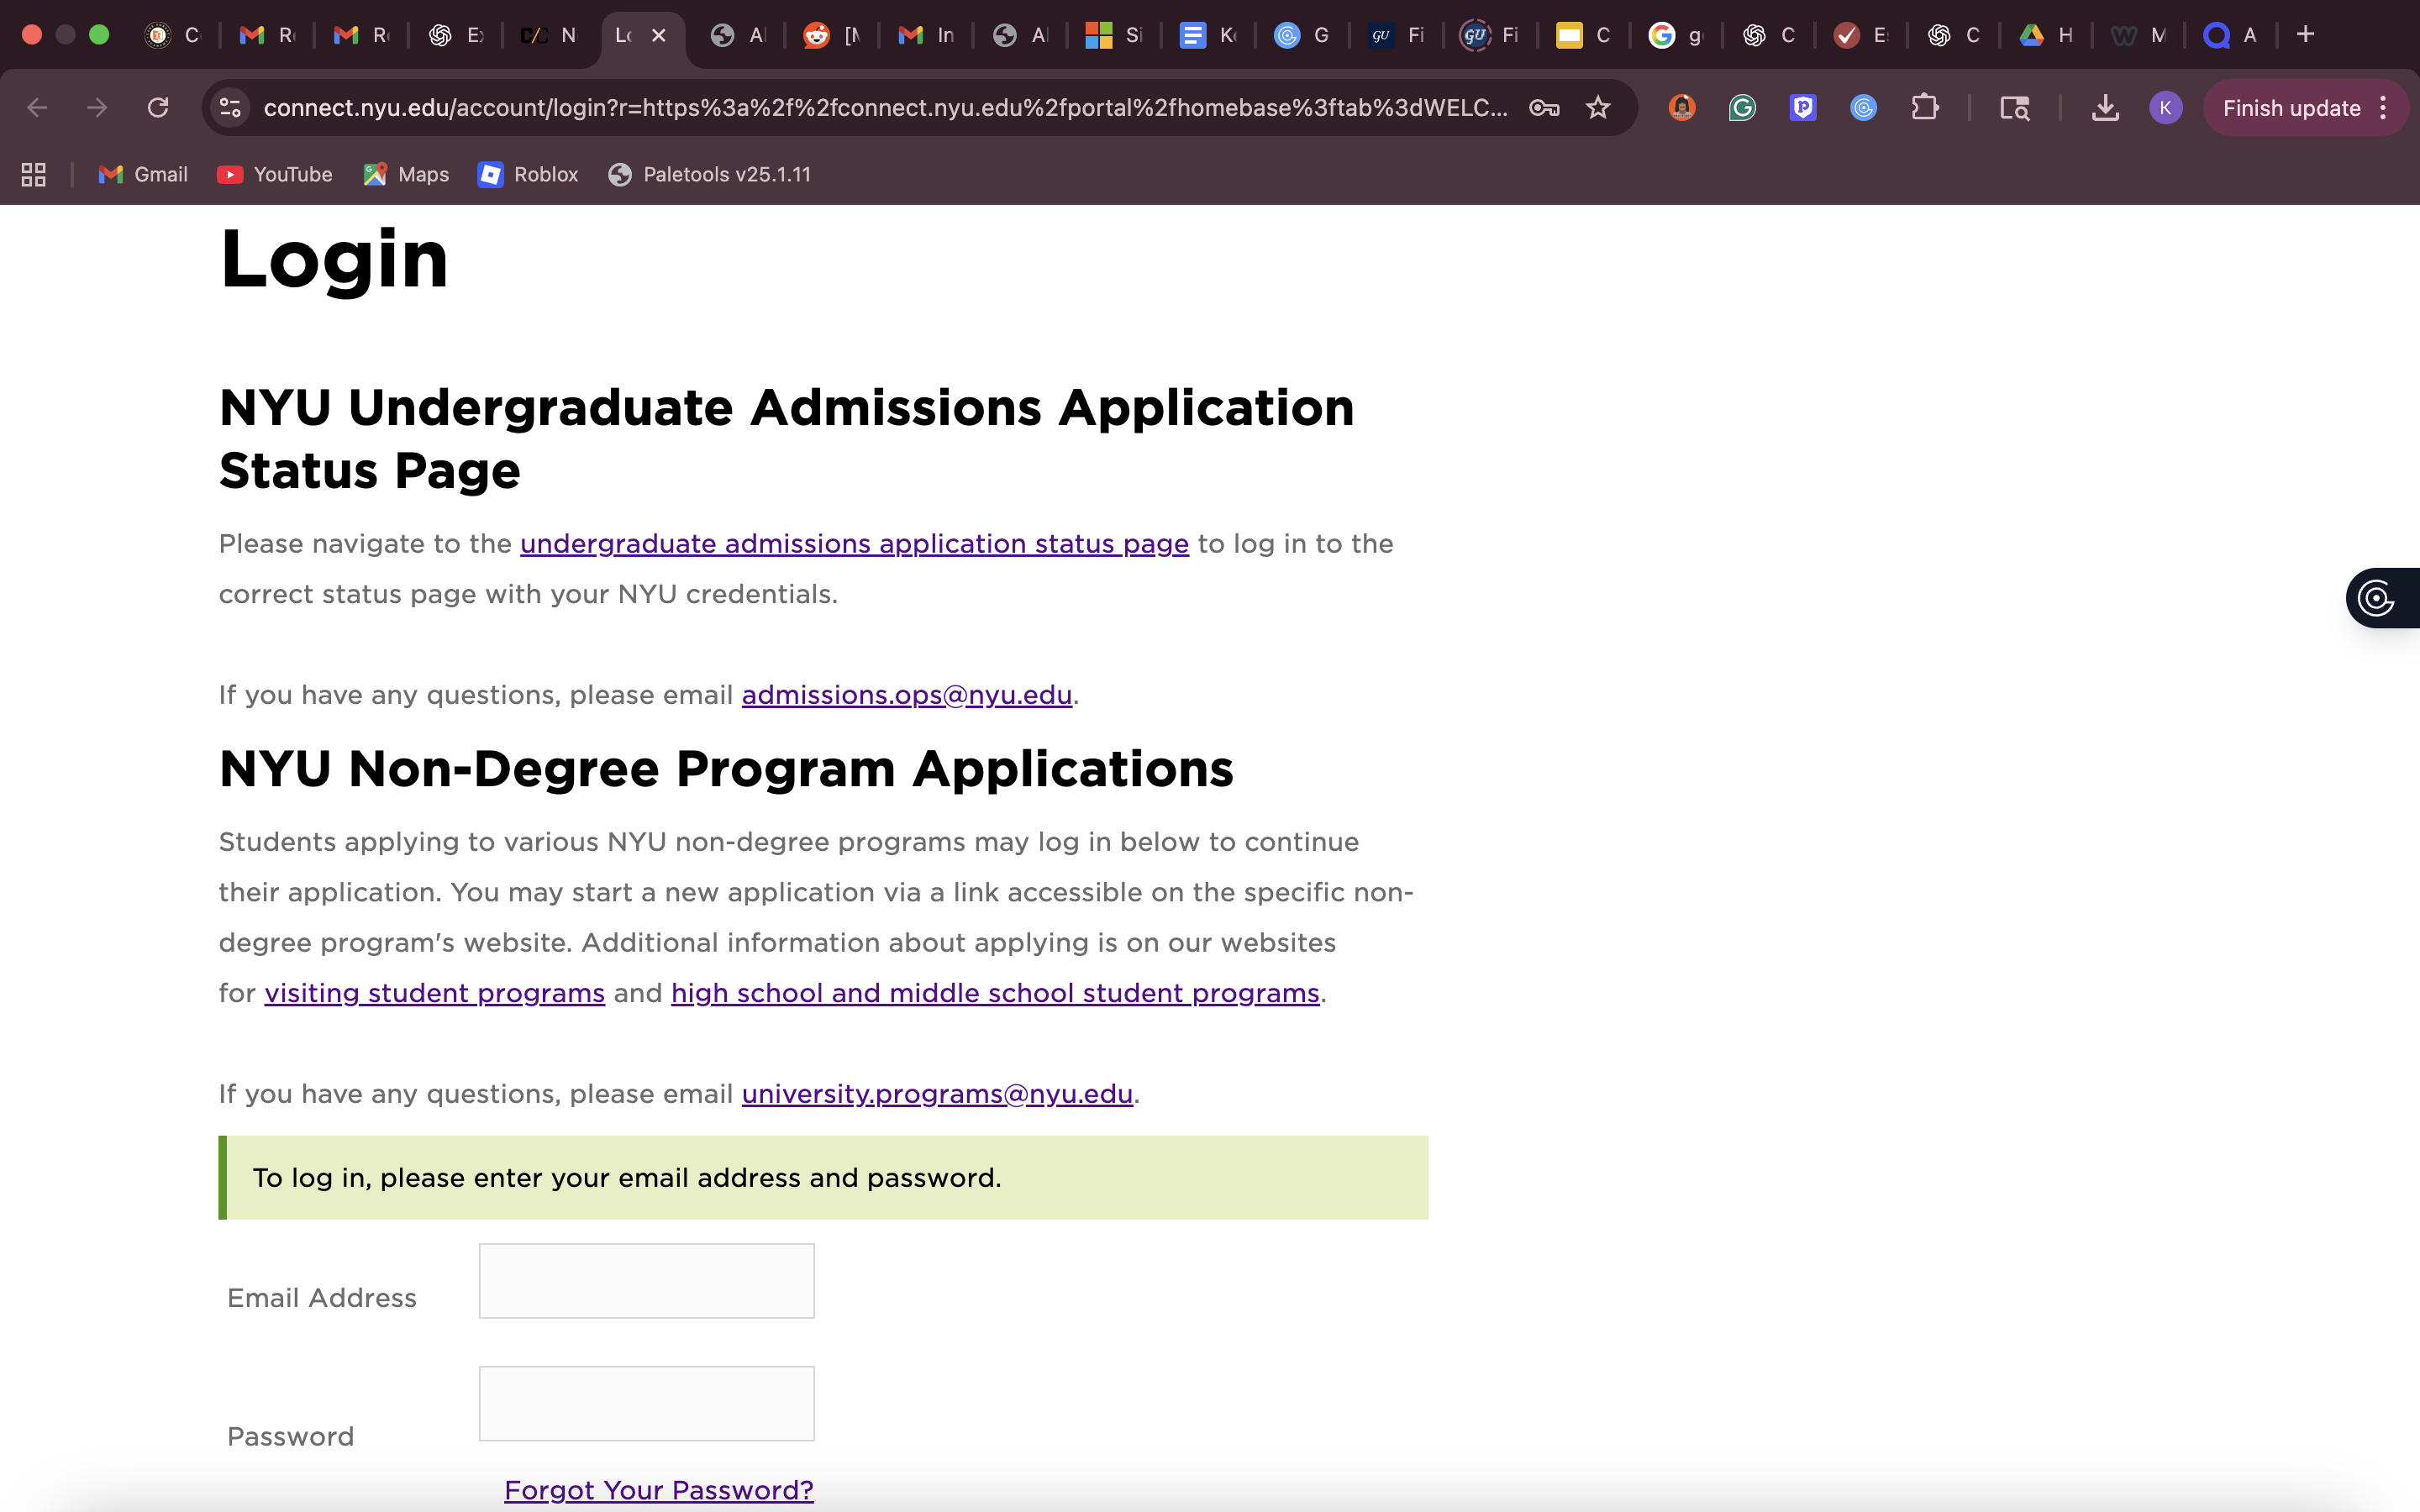Open undergraduate admissions application status page link
The width and height of the screenshot is (2420, 1512).
click(x=854, y=544)
